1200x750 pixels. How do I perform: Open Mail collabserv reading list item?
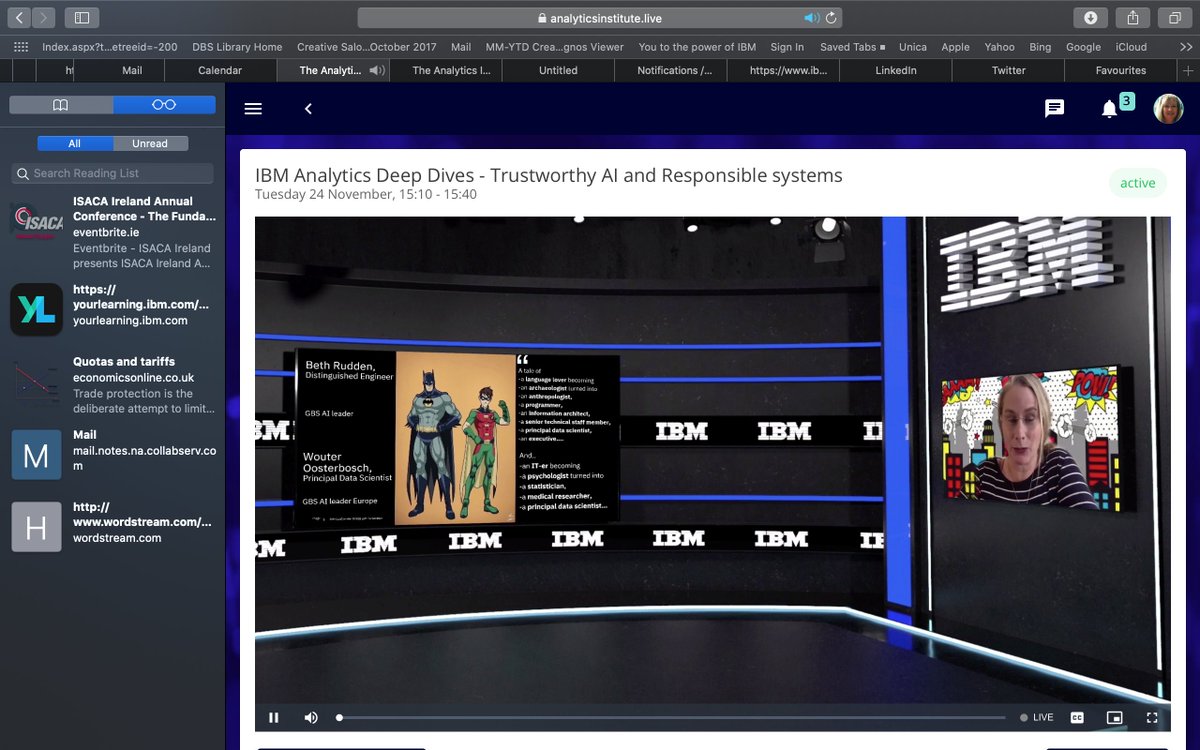click(112, 453)
